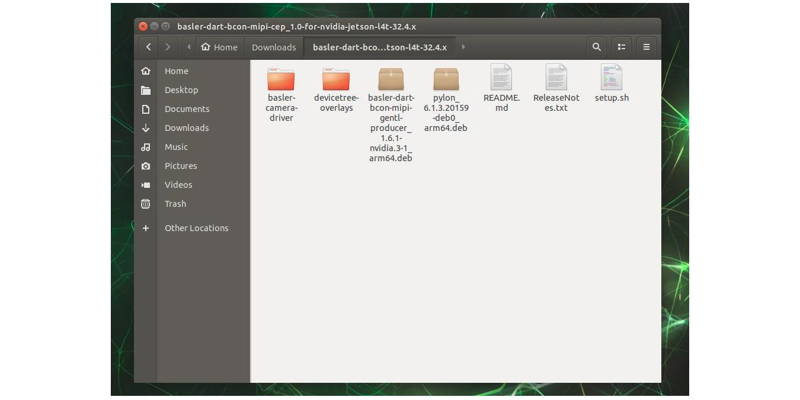The height and width of the screenshot is (400, 800).
Task: Click the Pictures camera icon in sidebar
Action: [x=146, y=166]
